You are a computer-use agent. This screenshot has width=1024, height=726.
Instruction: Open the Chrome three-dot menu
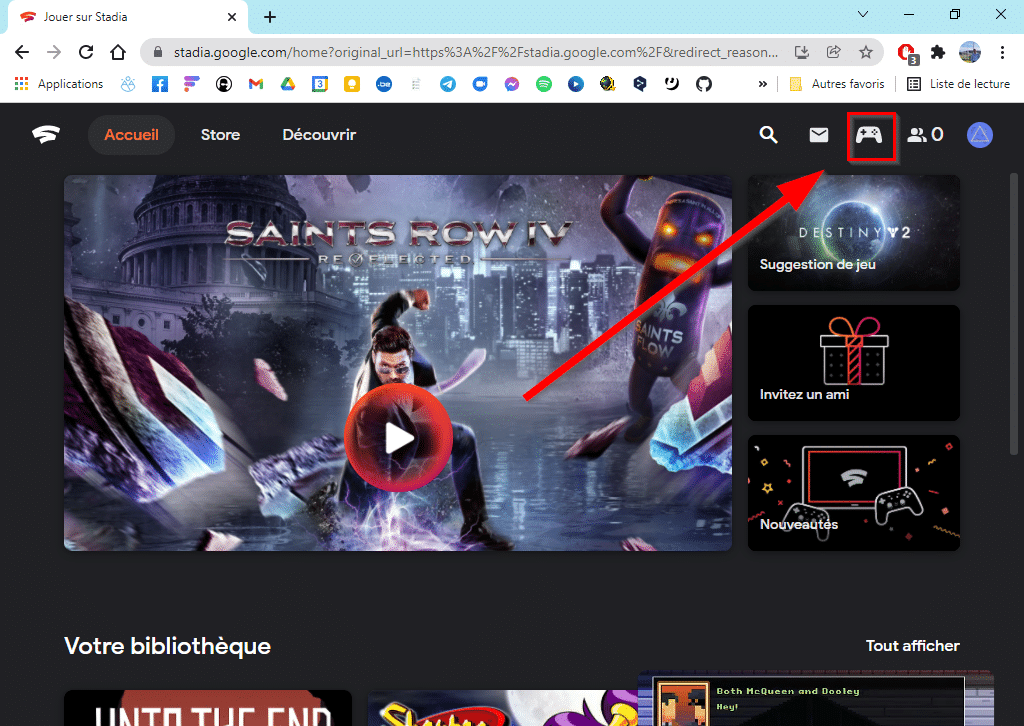pos(1002,52)
